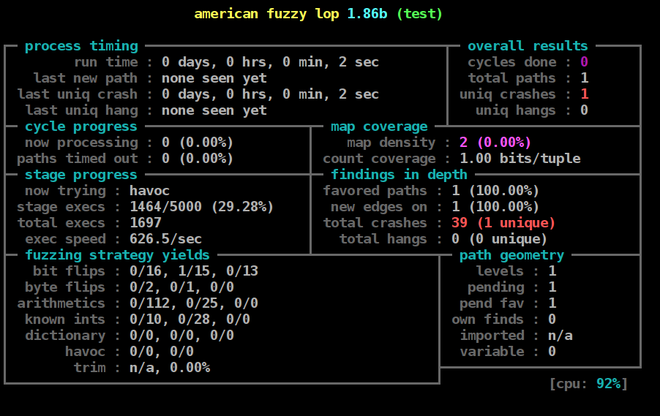660x416 pixels.
Task: Click the bit flips yields row values
Action: pos(194,271)
